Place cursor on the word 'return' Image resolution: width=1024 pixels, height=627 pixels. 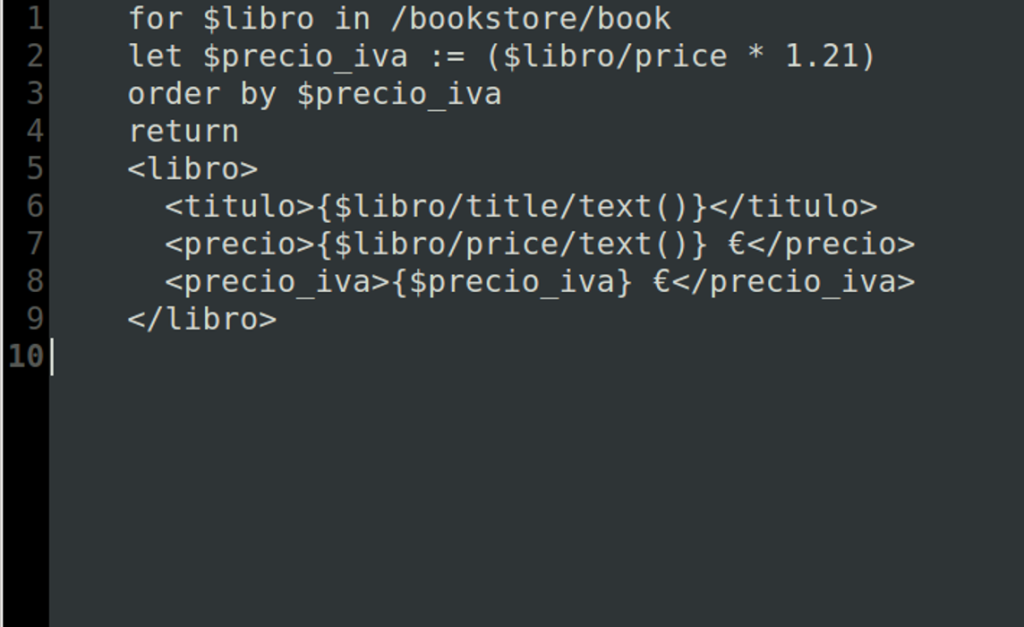[184, 132]
